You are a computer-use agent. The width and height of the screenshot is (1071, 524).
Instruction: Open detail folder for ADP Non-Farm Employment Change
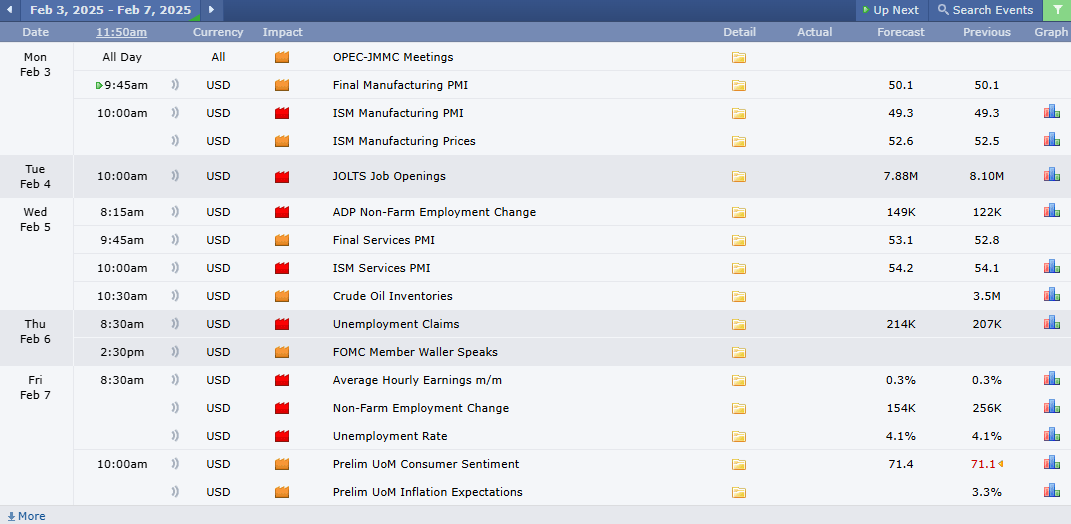click(x=738, y=212)
